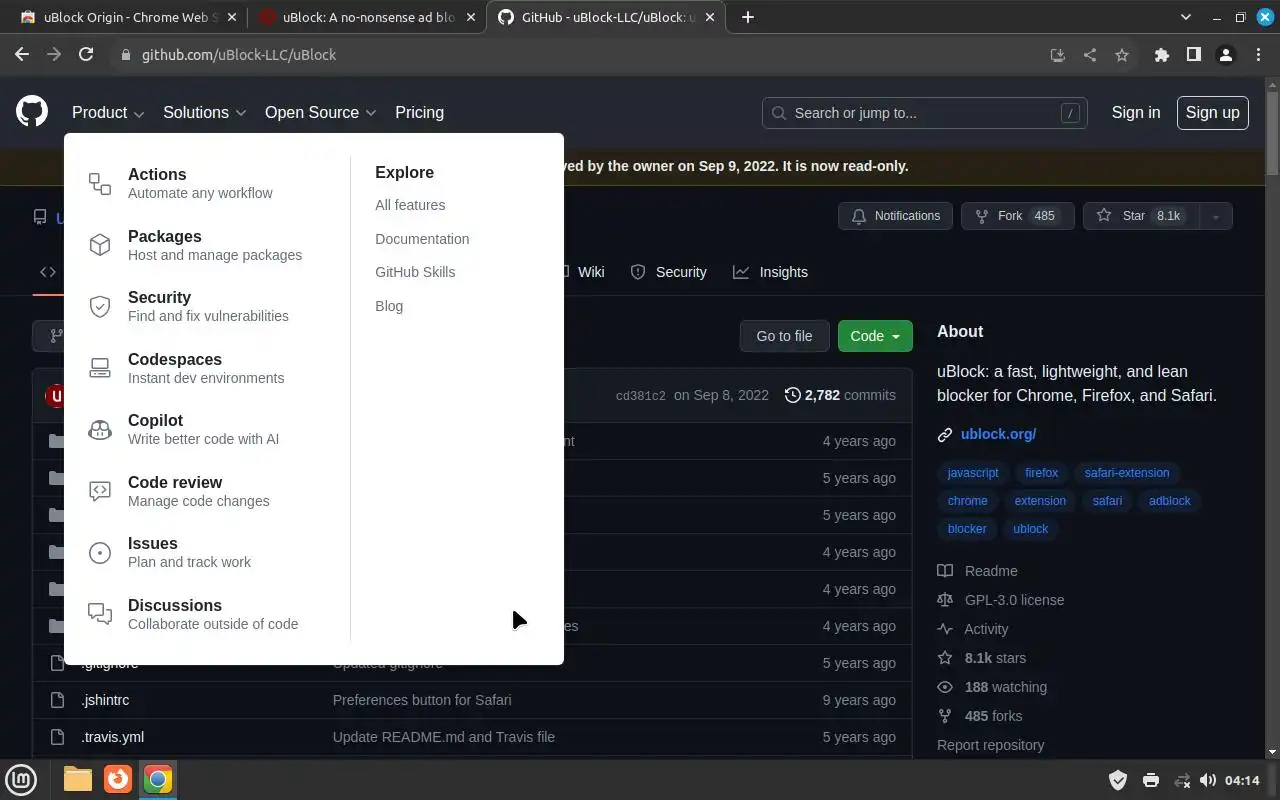Click the Sign up button

pyautogui.click(x=1213, y=113)
